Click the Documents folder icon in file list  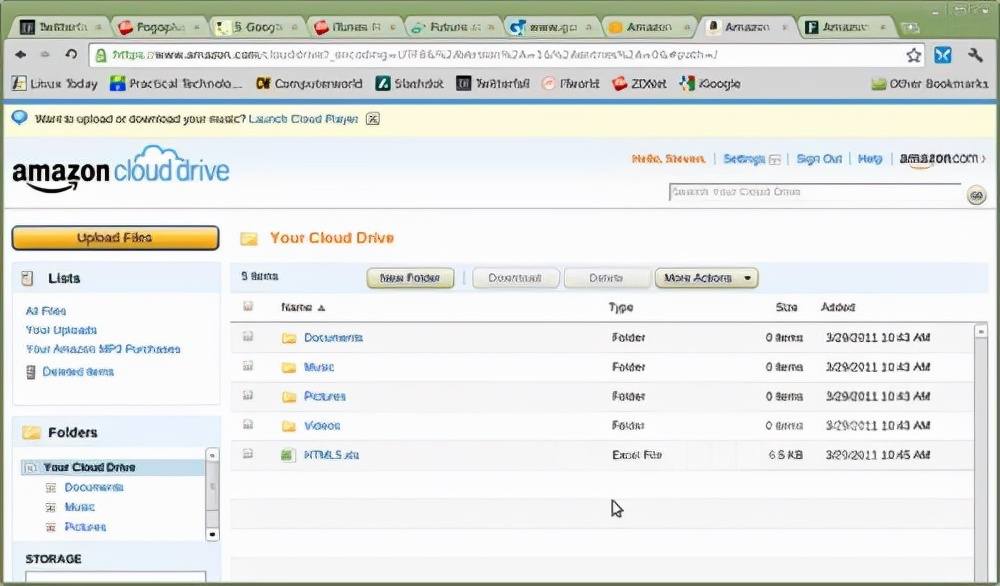(289, 338)
